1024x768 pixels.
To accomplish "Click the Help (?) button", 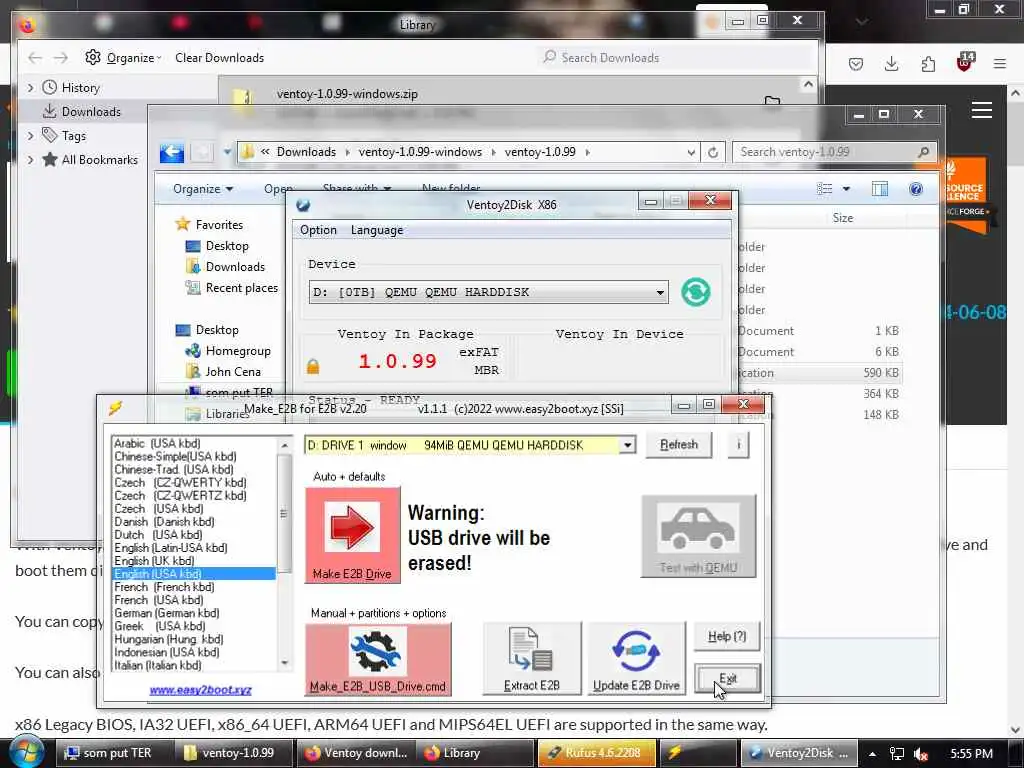I will tap(727, 636).
